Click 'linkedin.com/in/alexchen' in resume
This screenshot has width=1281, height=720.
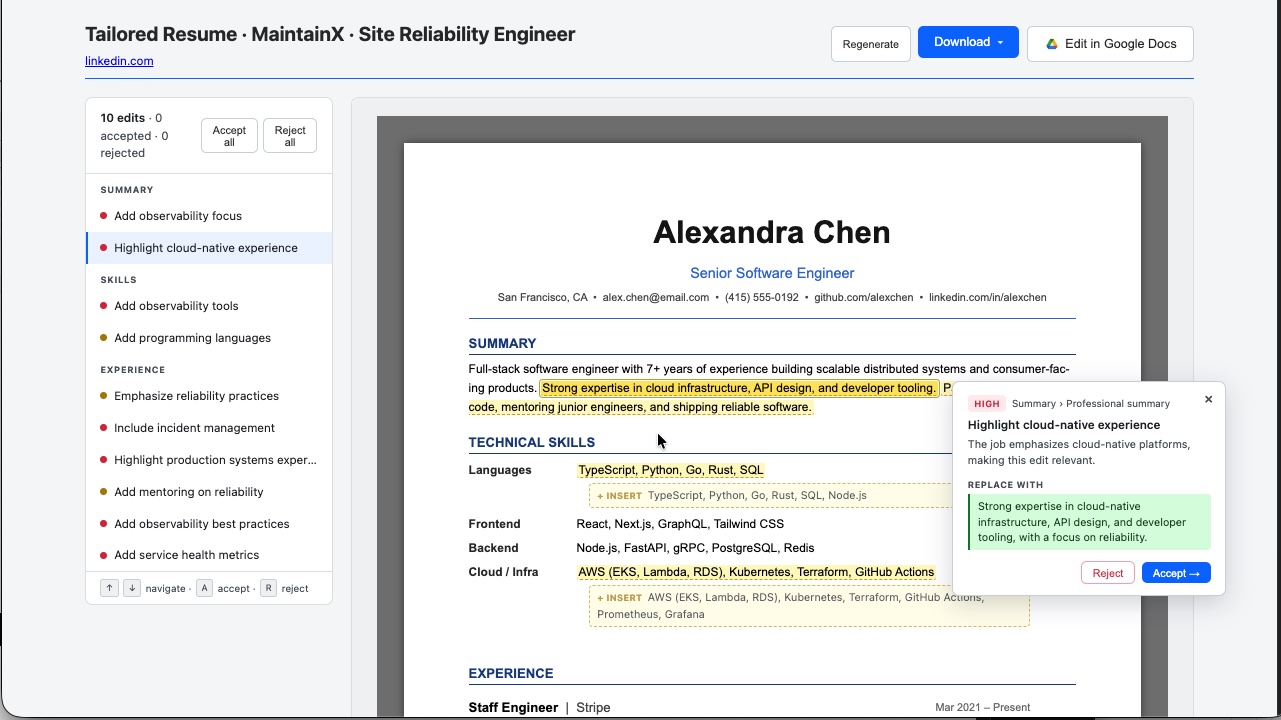coord(988,297)
